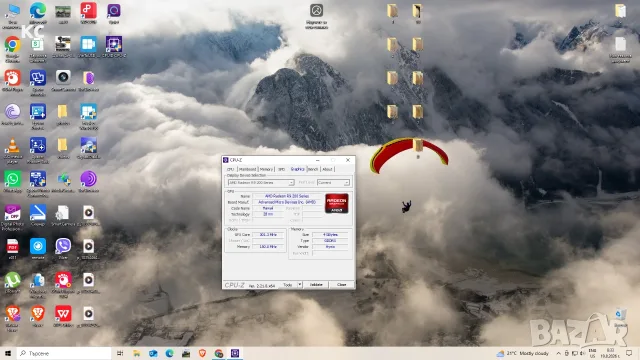The width and height of the screenshot is (640, 360).
Task: Launch WhatsApp from the desktop
Action: 13,181
